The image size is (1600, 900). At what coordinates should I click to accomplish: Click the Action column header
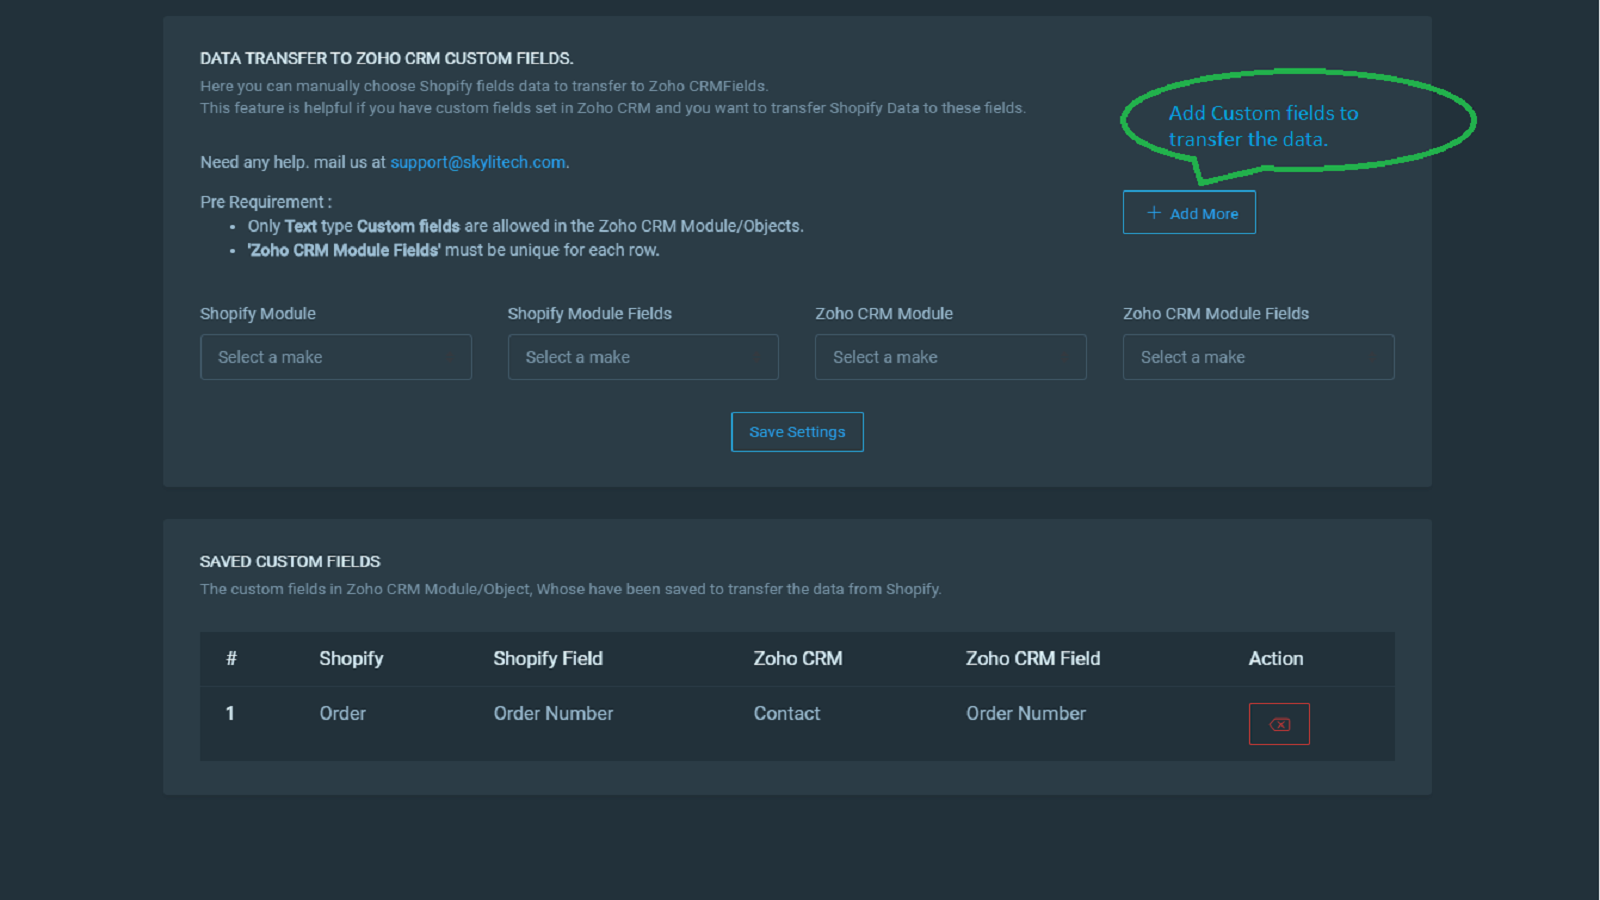[x=1276, y=659]
